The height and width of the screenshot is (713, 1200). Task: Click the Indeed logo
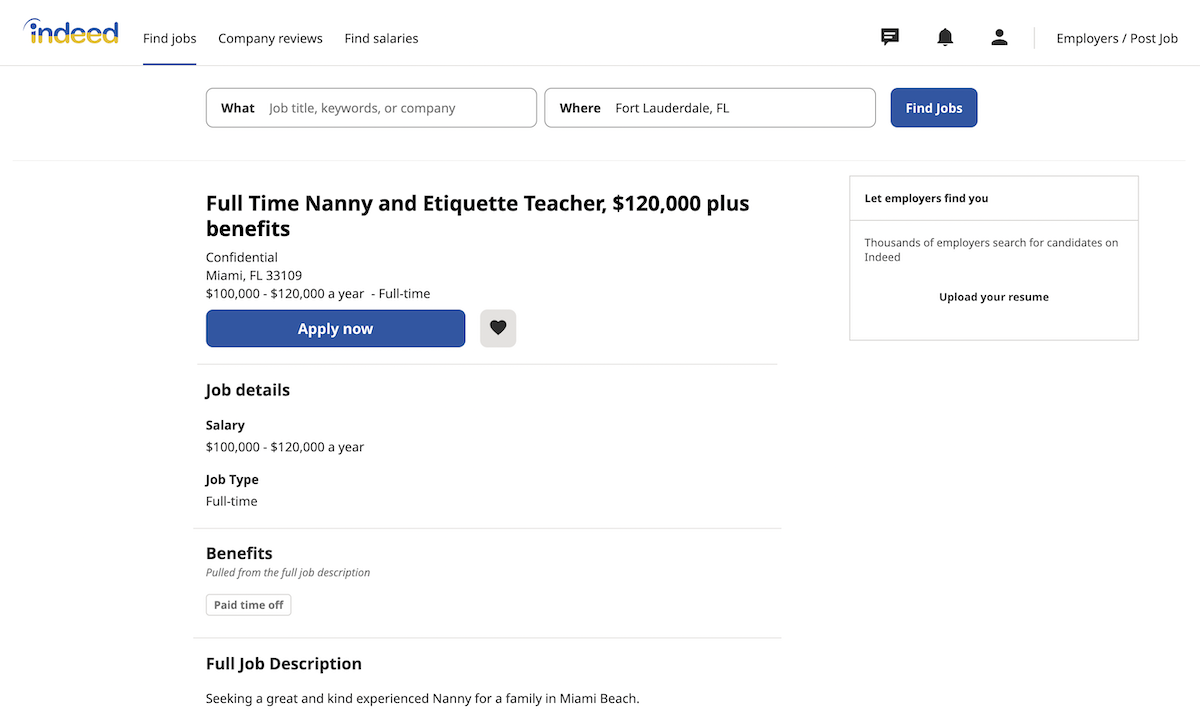(71, 33)
